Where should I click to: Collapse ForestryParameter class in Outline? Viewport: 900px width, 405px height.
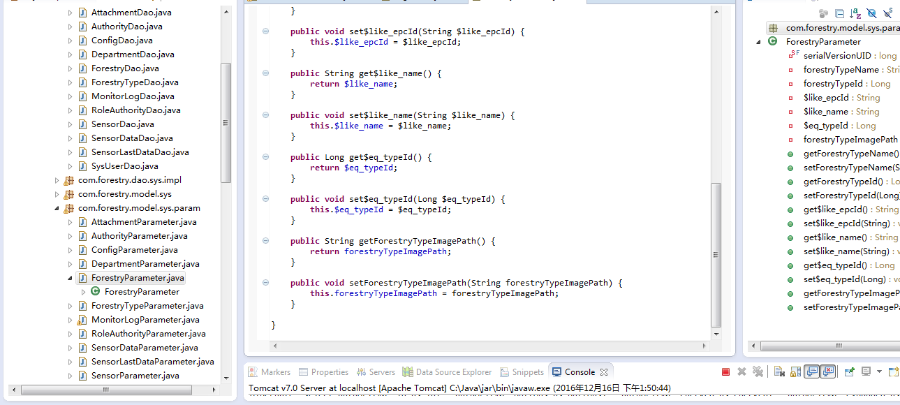tap(759, 42)
